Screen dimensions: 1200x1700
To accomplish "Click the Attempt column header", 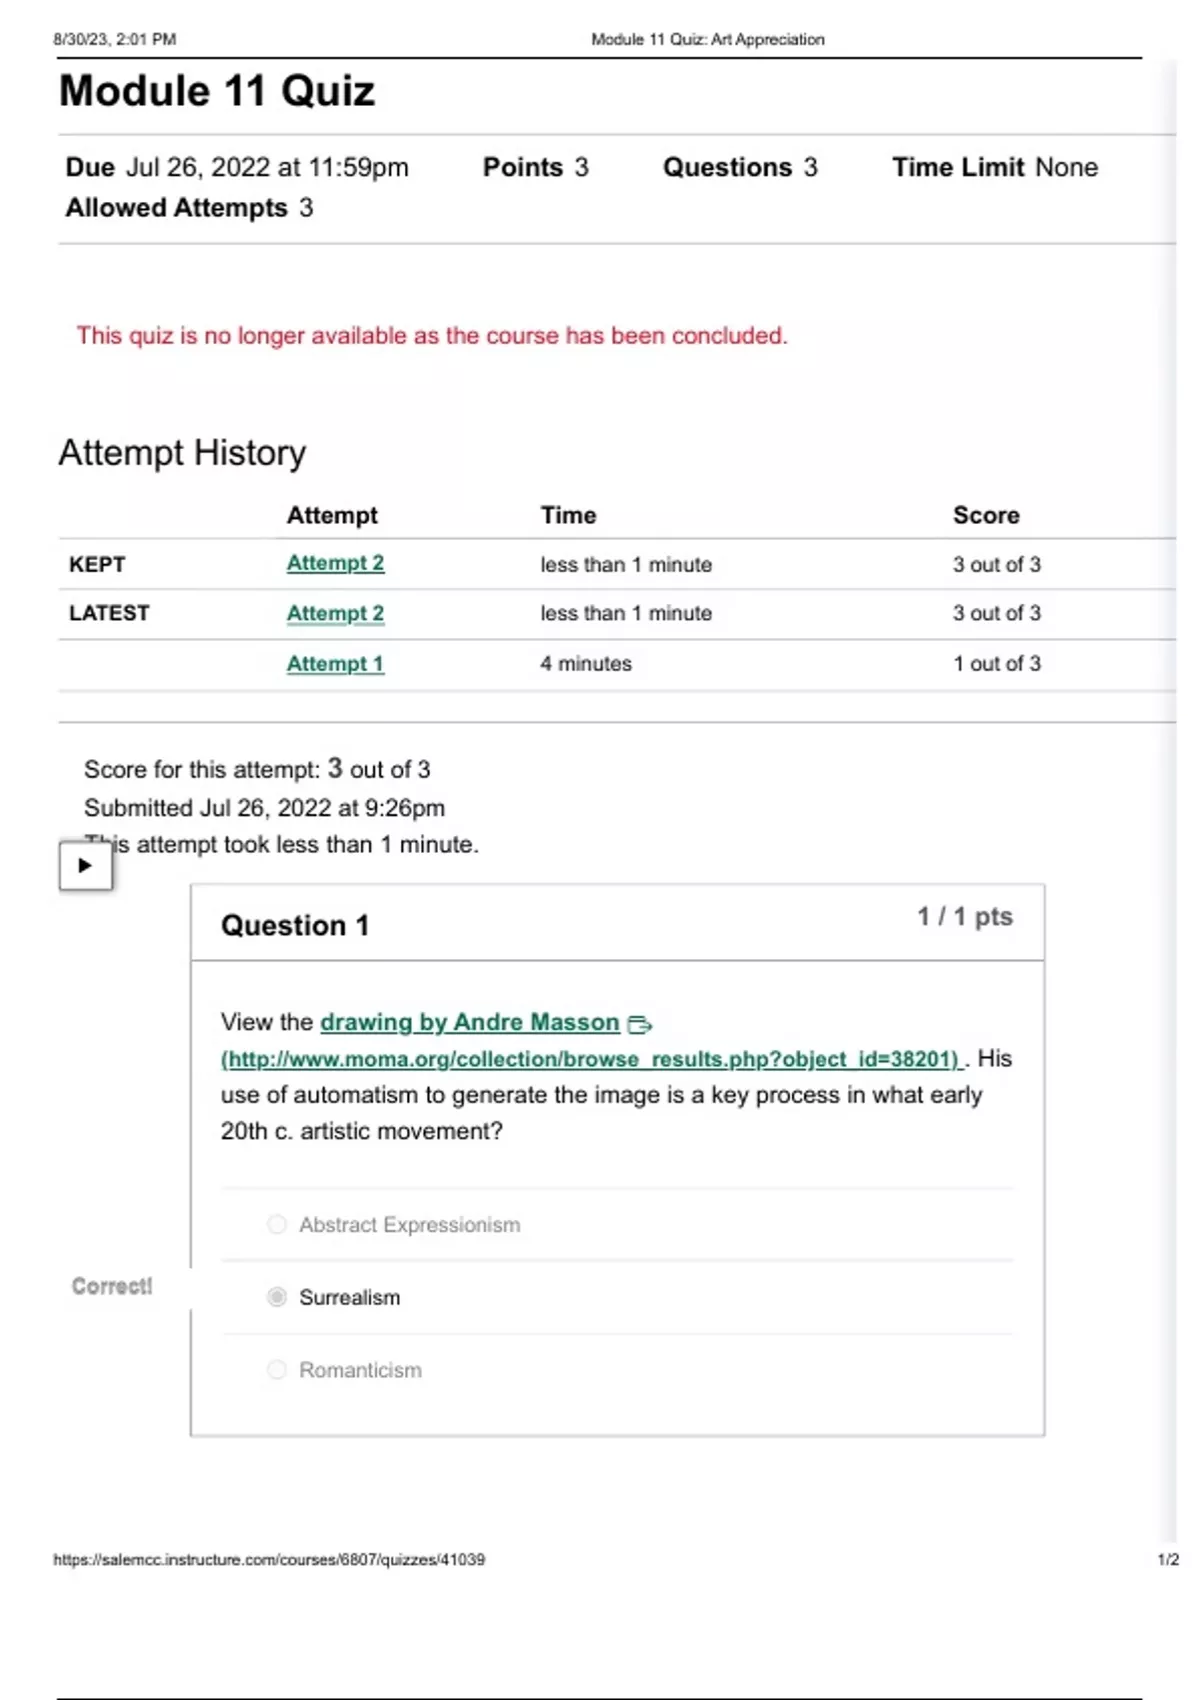I will [x=332, y=515].
